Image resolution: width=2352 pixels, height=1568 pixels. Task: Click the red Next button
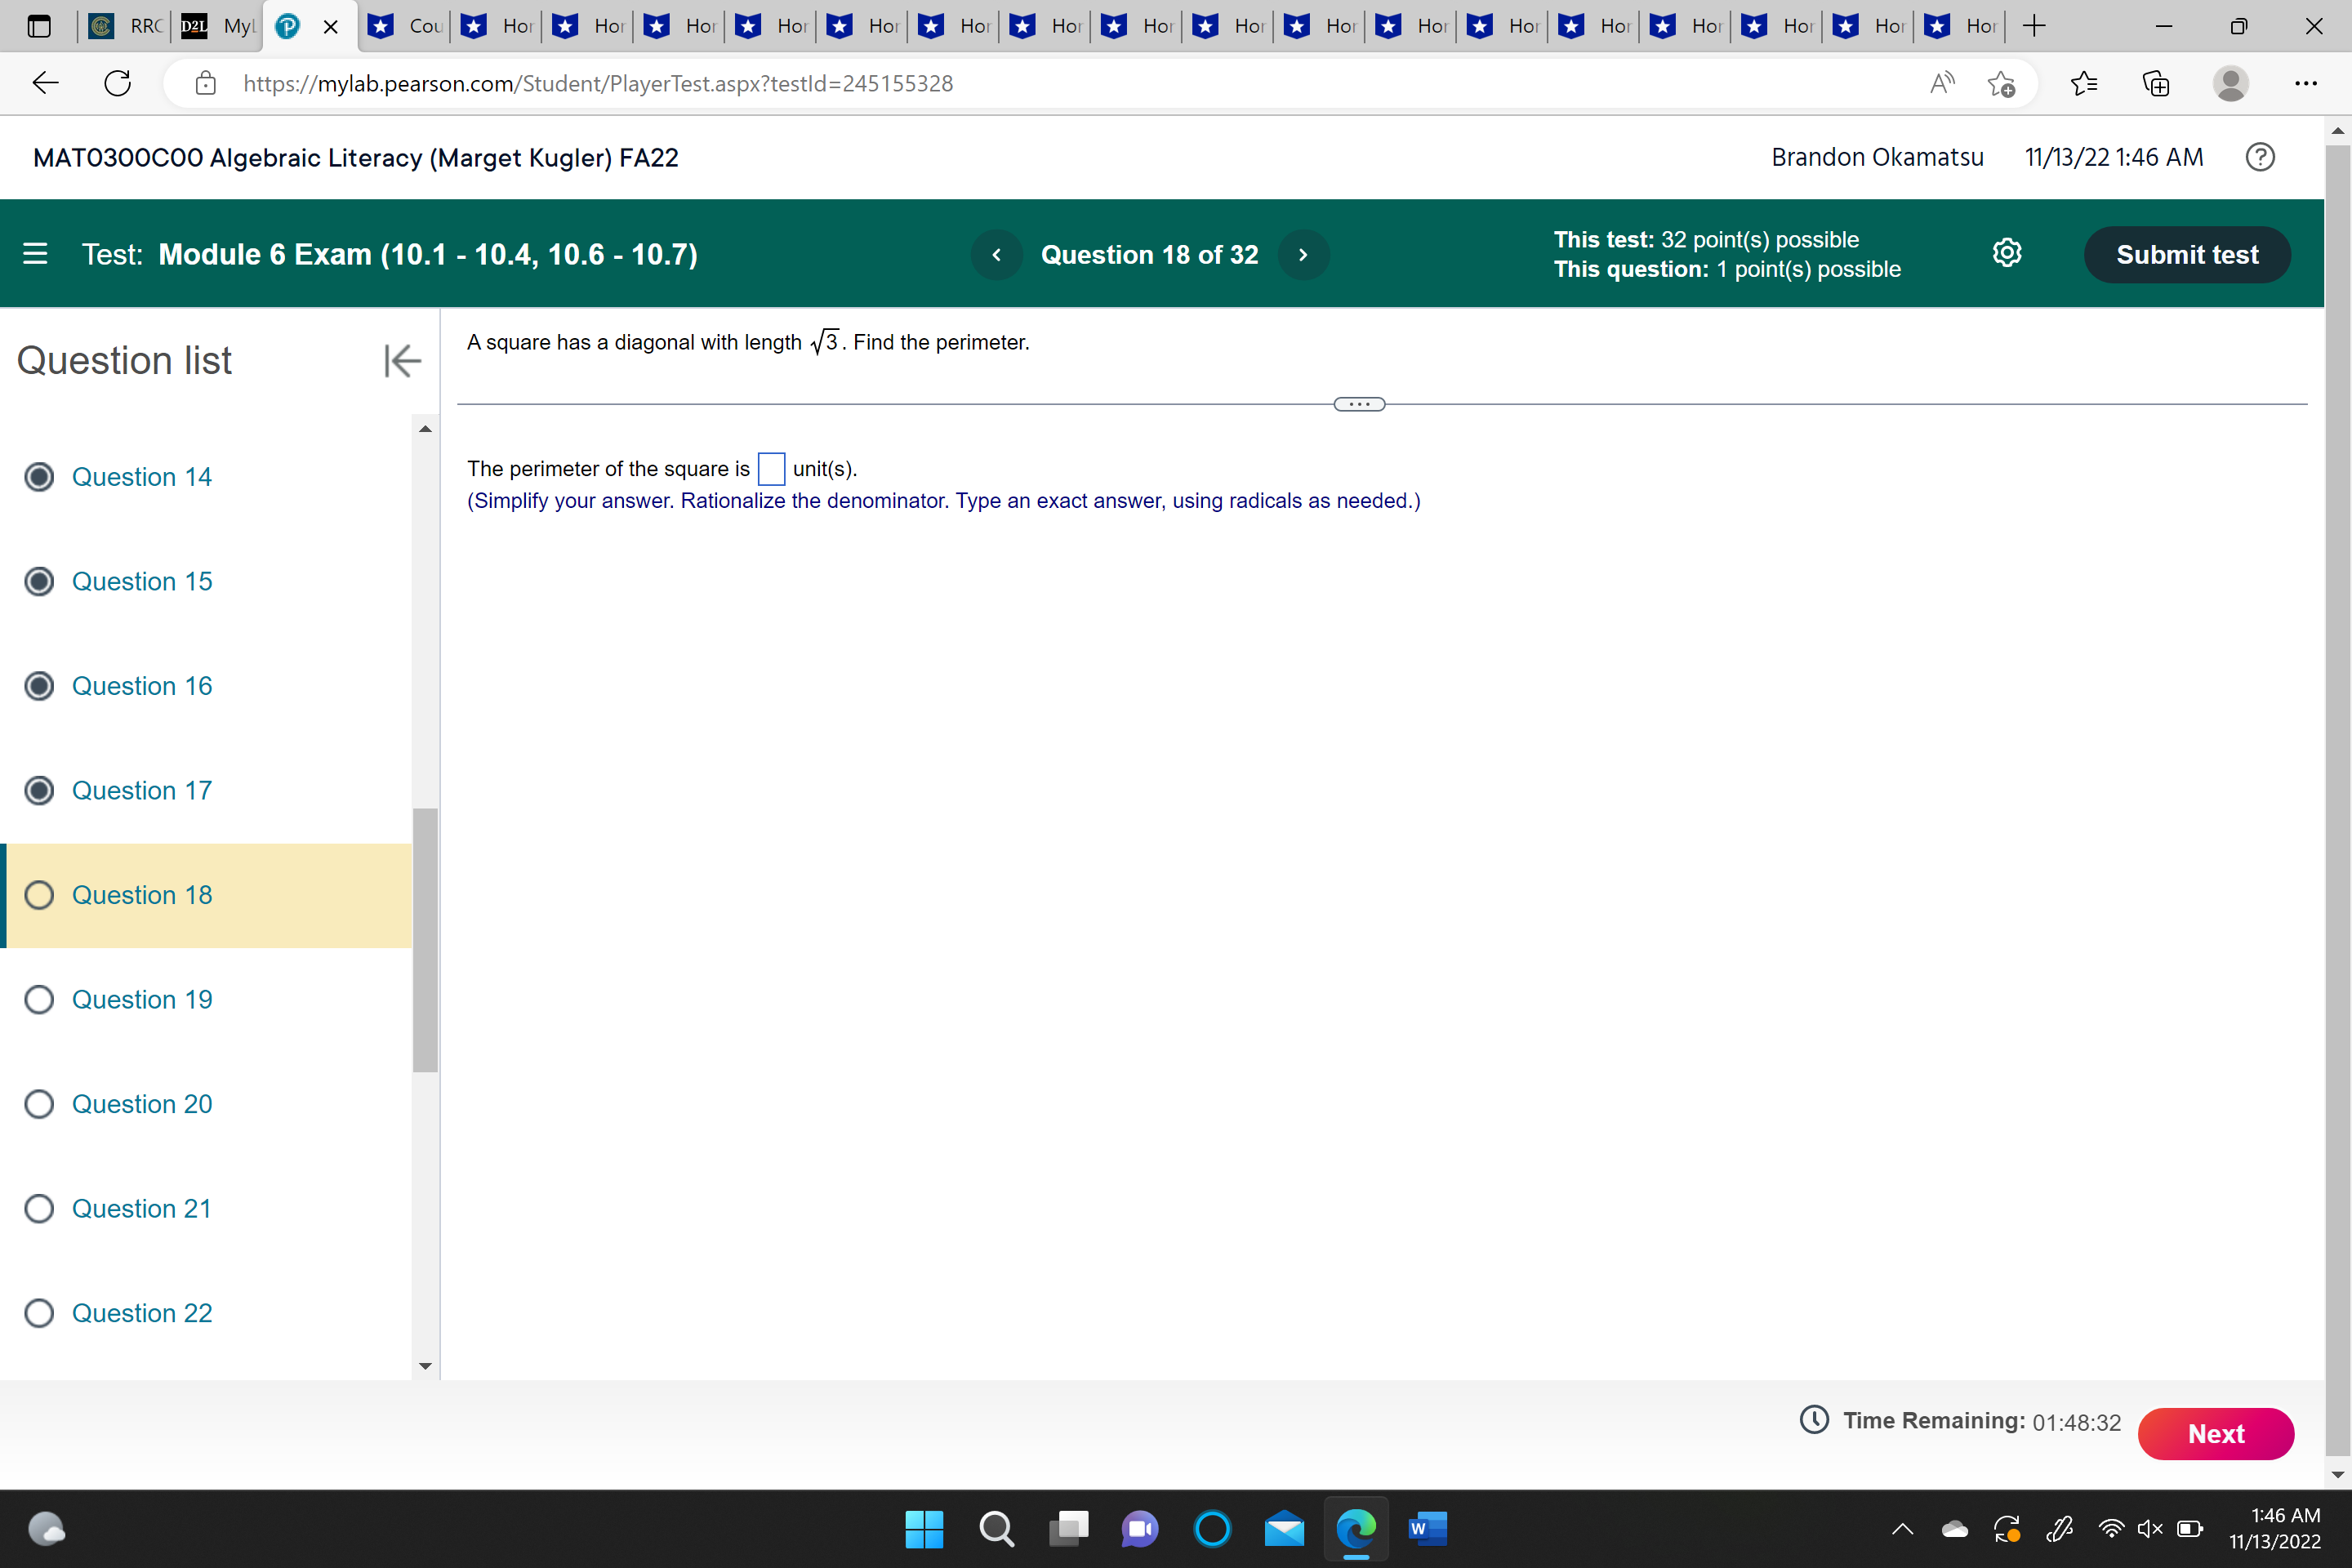click(2215, 1433)
